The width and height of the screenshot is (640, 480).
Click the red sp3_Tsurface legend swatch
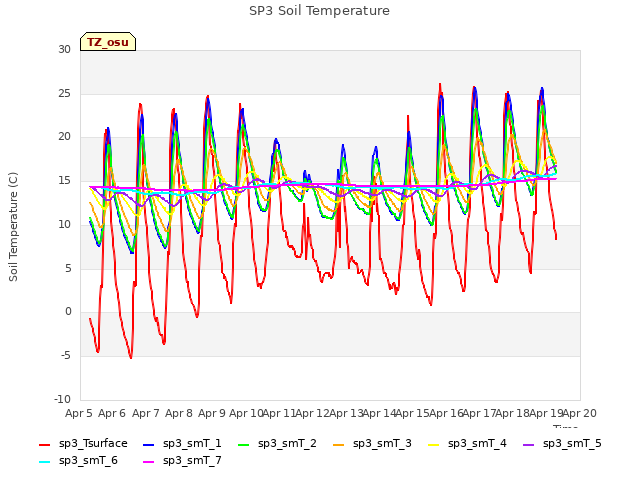(44, 444)
